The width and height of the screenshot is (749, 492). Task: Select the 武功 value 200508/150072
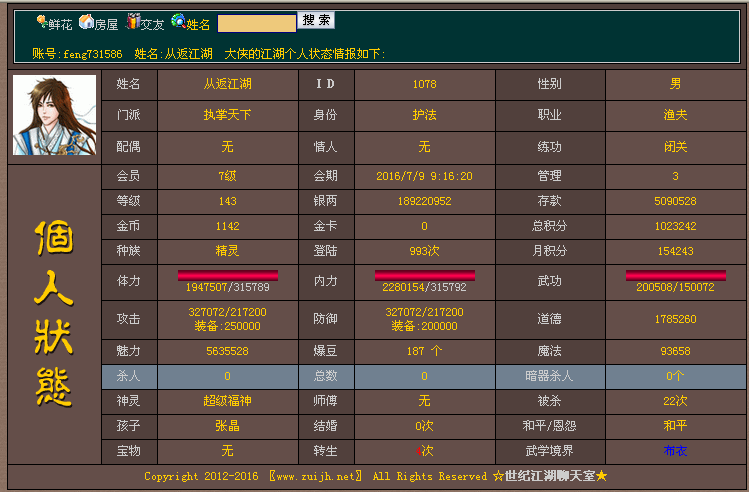(x=675, y=287)
